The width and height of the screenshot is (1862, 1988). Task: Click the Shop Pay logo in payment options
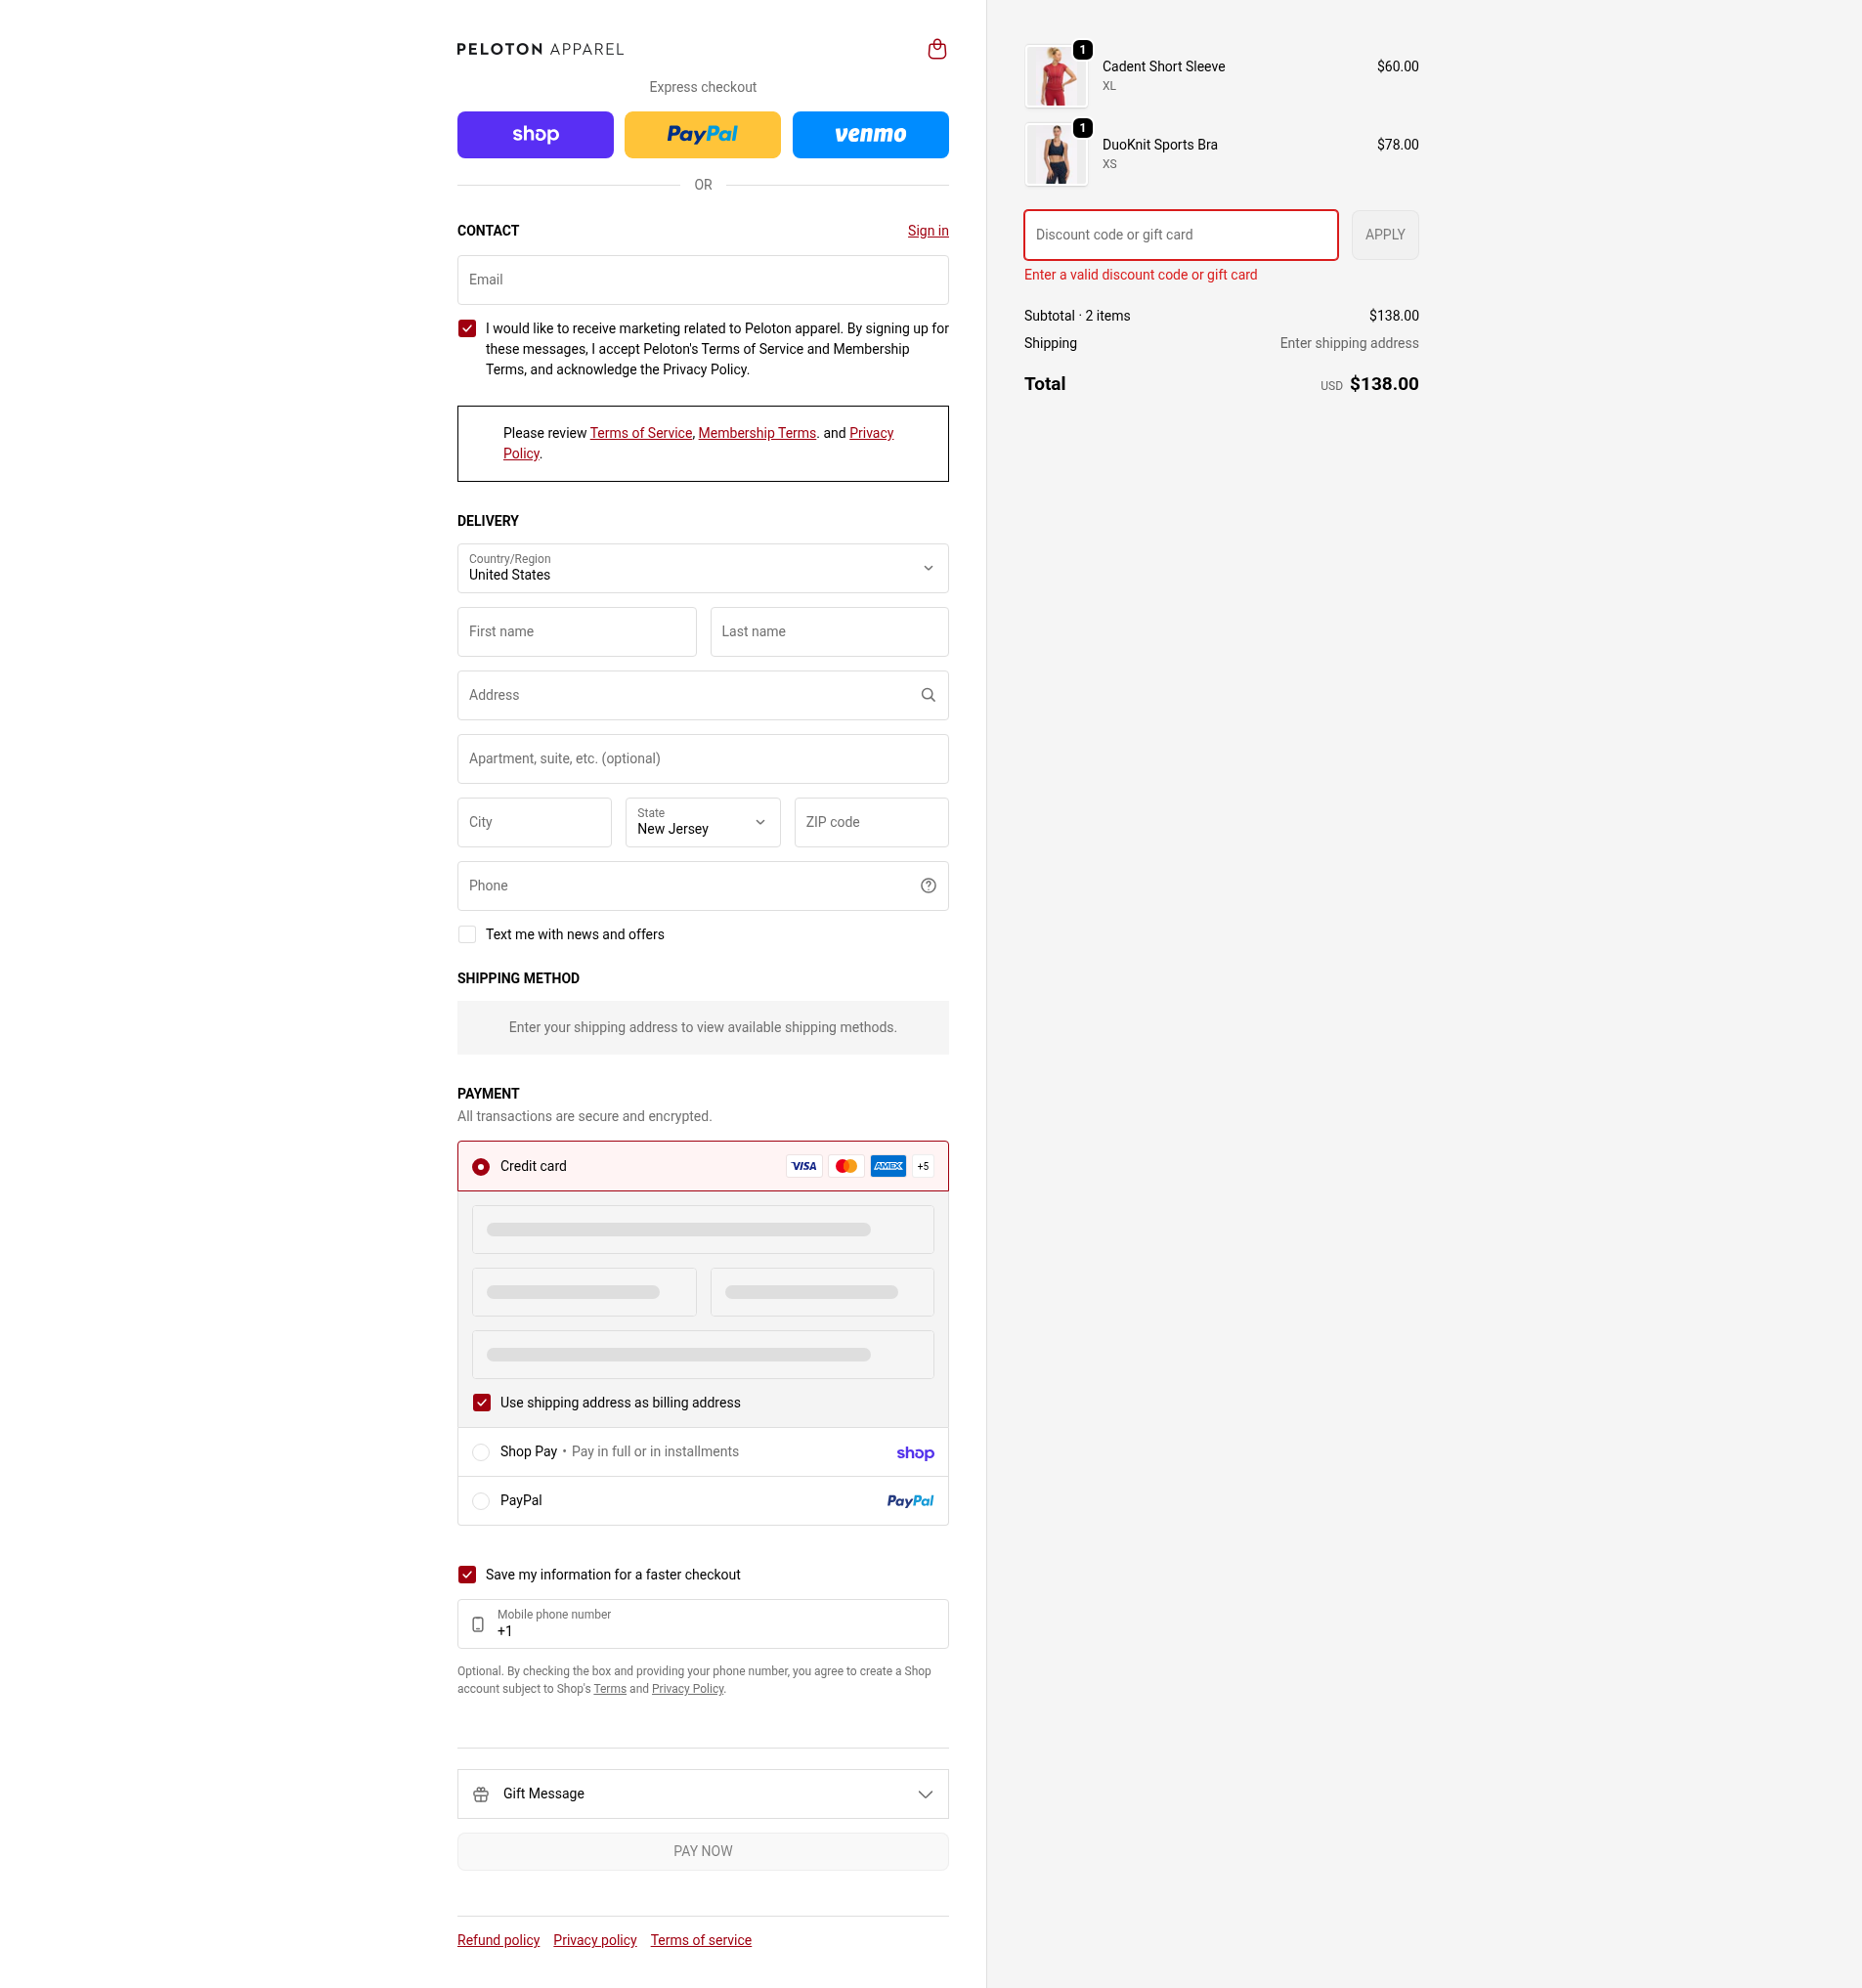point(914,1452)
